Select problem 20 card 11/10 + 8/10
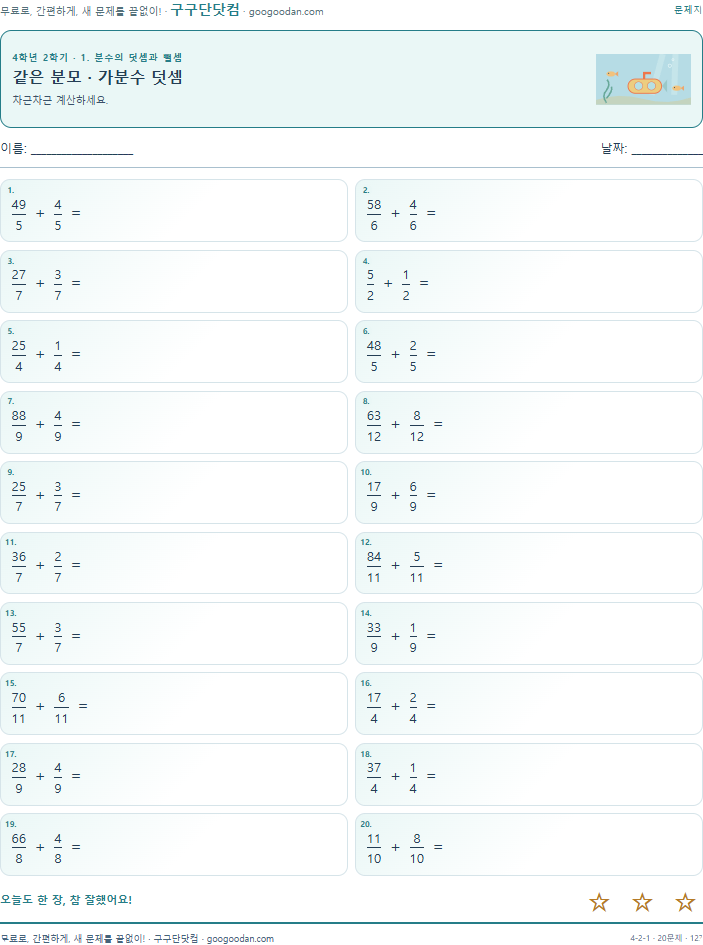Screen dimensions: 703x945 click(x=529, y=845)
